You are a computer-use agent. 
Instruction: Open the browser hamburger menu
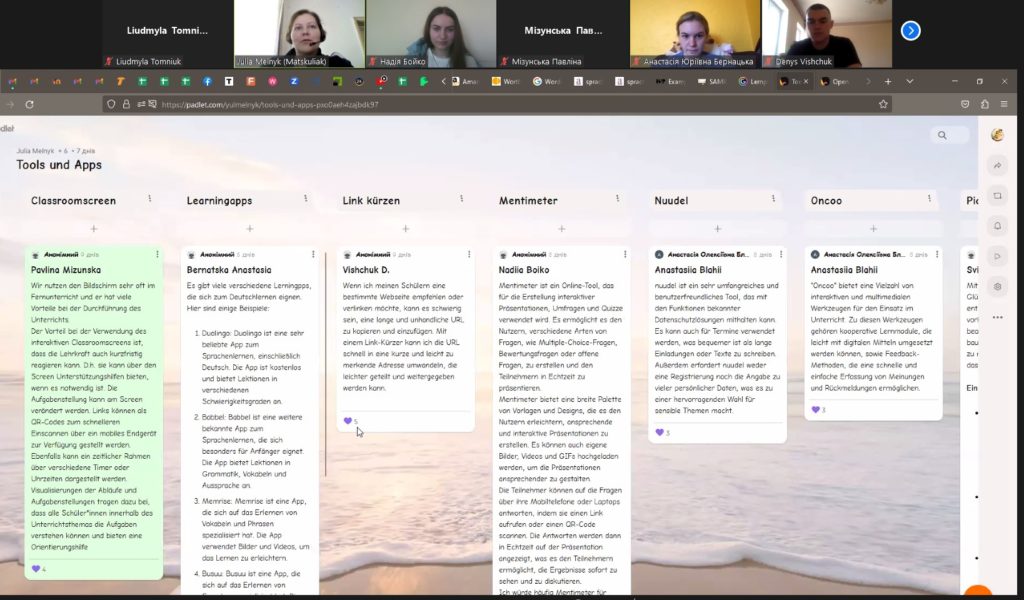point(1004,104)
